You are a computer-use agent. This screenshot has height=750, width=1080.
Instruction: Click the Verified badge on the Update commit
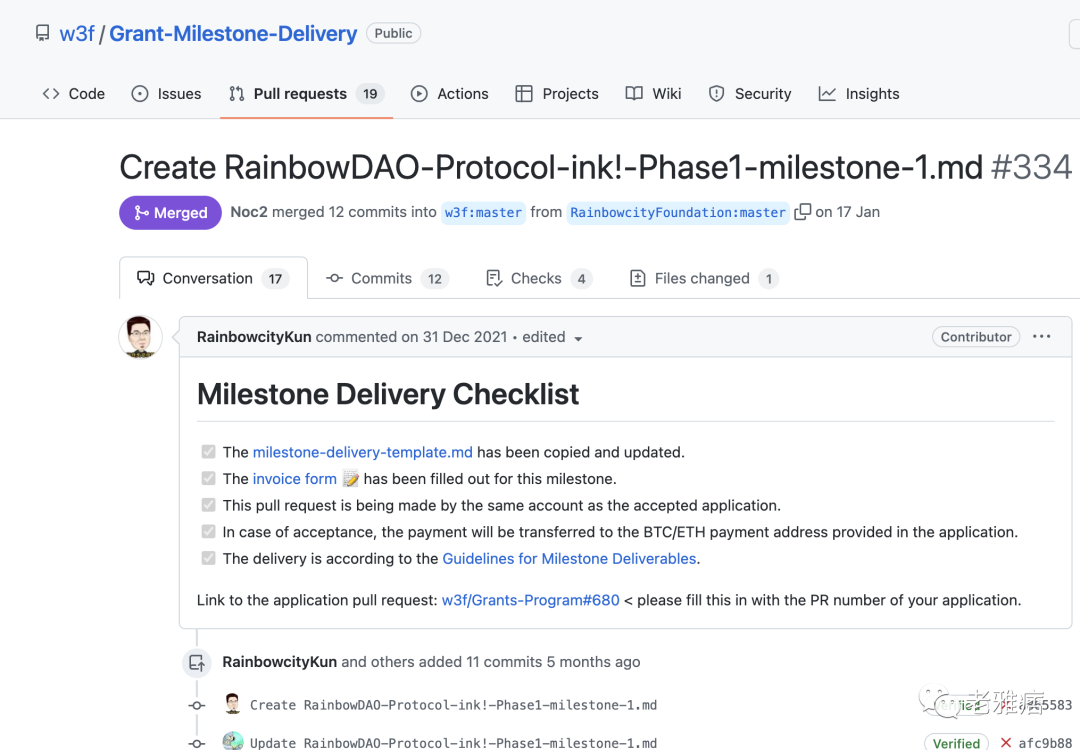click(x=956, y=742)
